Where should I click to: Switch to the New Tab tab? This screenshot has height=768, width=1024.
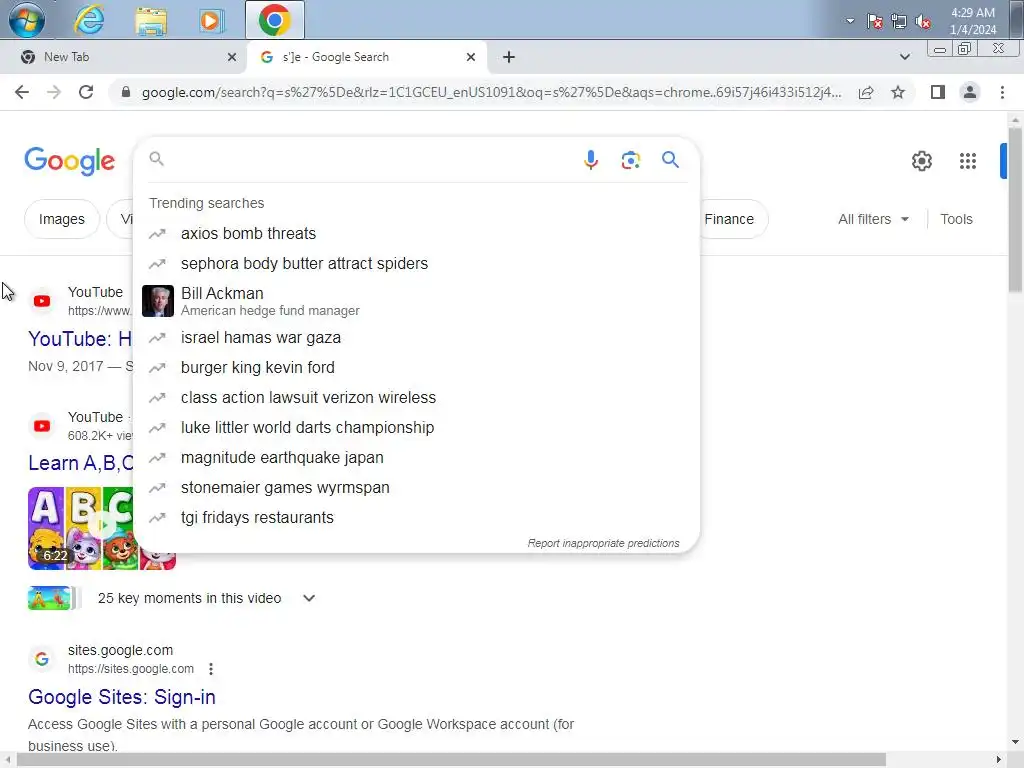(123, 57)
